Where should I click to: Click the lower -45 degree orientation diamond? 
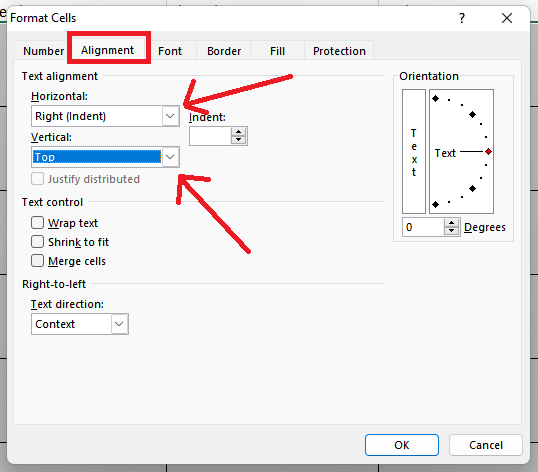pos(472,189)
